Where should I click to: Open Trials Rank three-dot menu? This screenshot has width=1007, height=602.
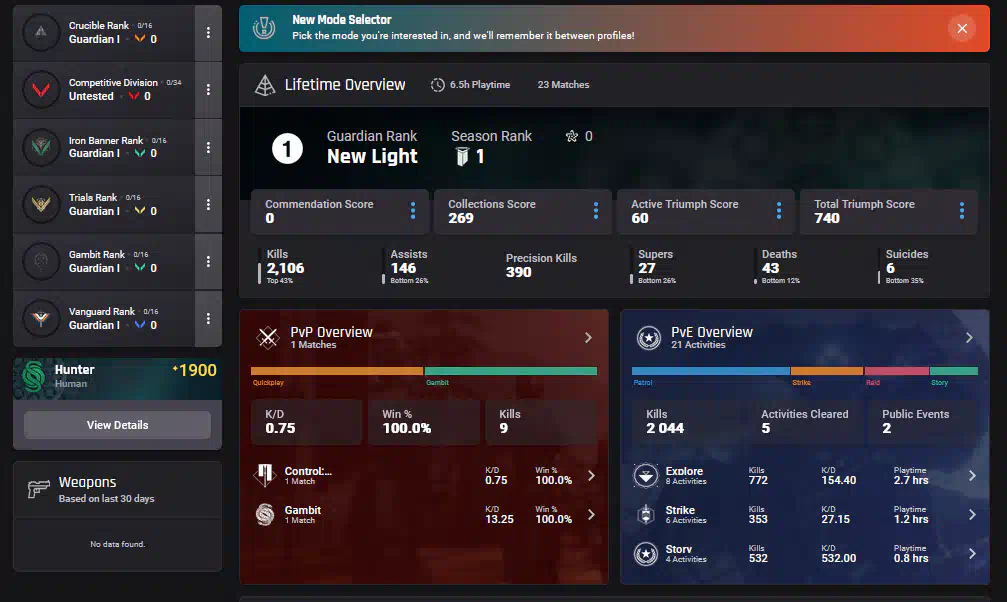click(x=208, y=204)
